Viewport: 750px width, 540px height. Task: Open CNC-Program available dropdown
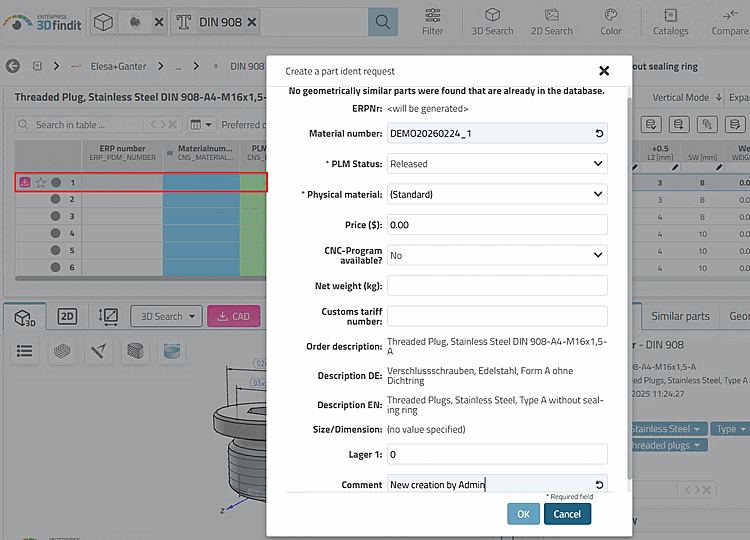click(497, 255)
